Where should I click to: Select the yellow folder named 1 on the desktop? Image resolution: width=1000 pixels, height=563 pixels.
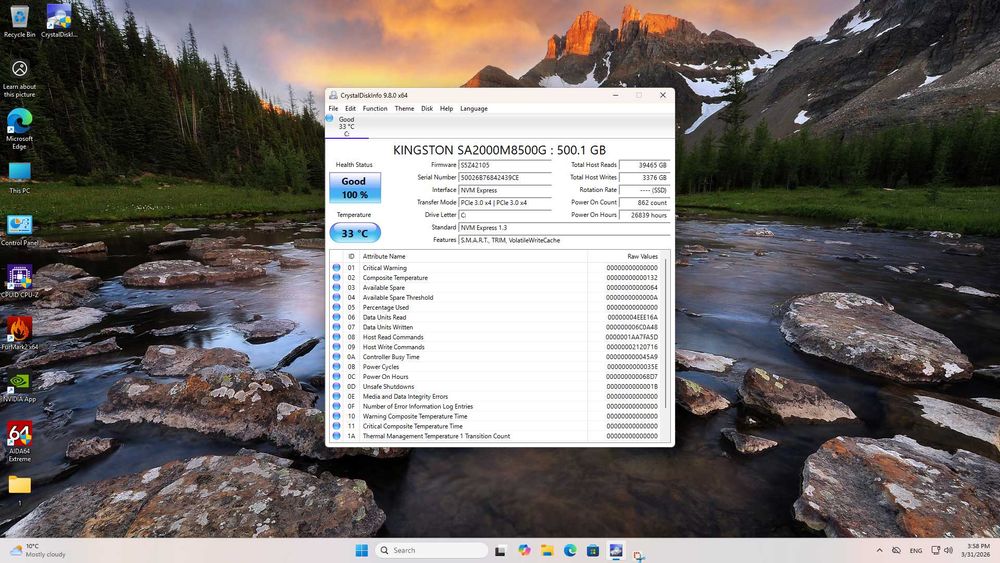coord(19,490)
